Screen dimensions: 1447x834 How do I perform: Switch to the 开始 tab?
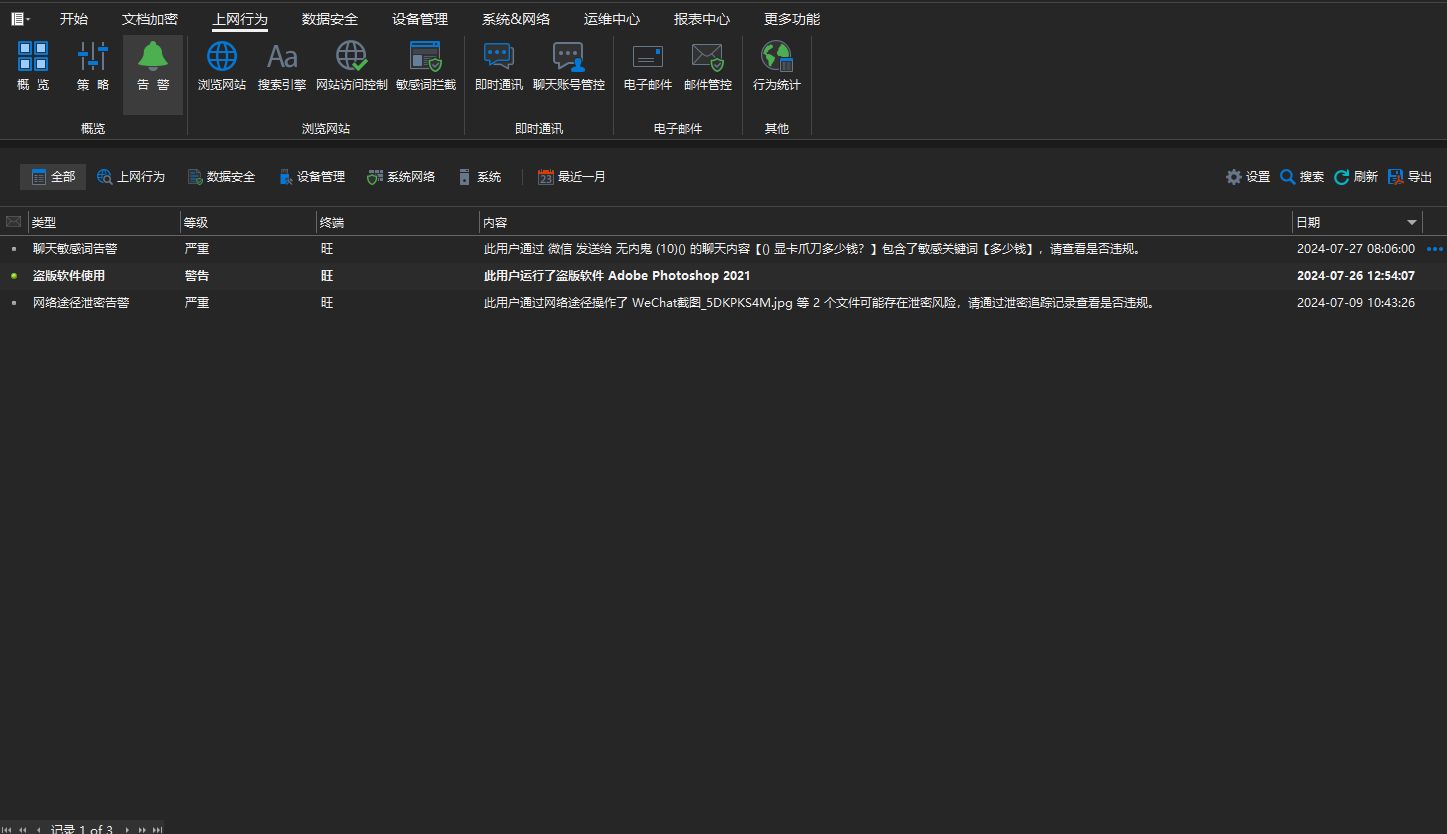pyautogui.click(x=74, y=19)
